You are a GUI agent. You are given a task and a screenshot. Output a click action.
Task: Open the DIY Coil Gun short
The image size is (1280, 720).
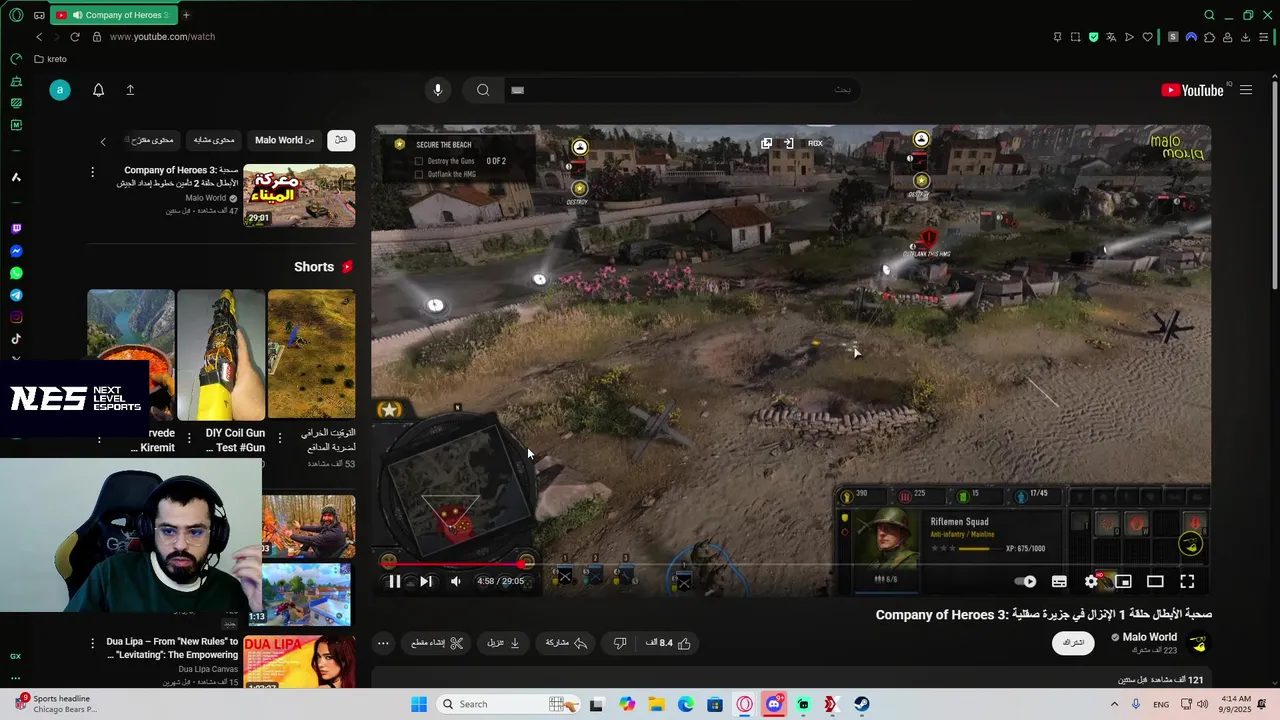tap(221, 355)
